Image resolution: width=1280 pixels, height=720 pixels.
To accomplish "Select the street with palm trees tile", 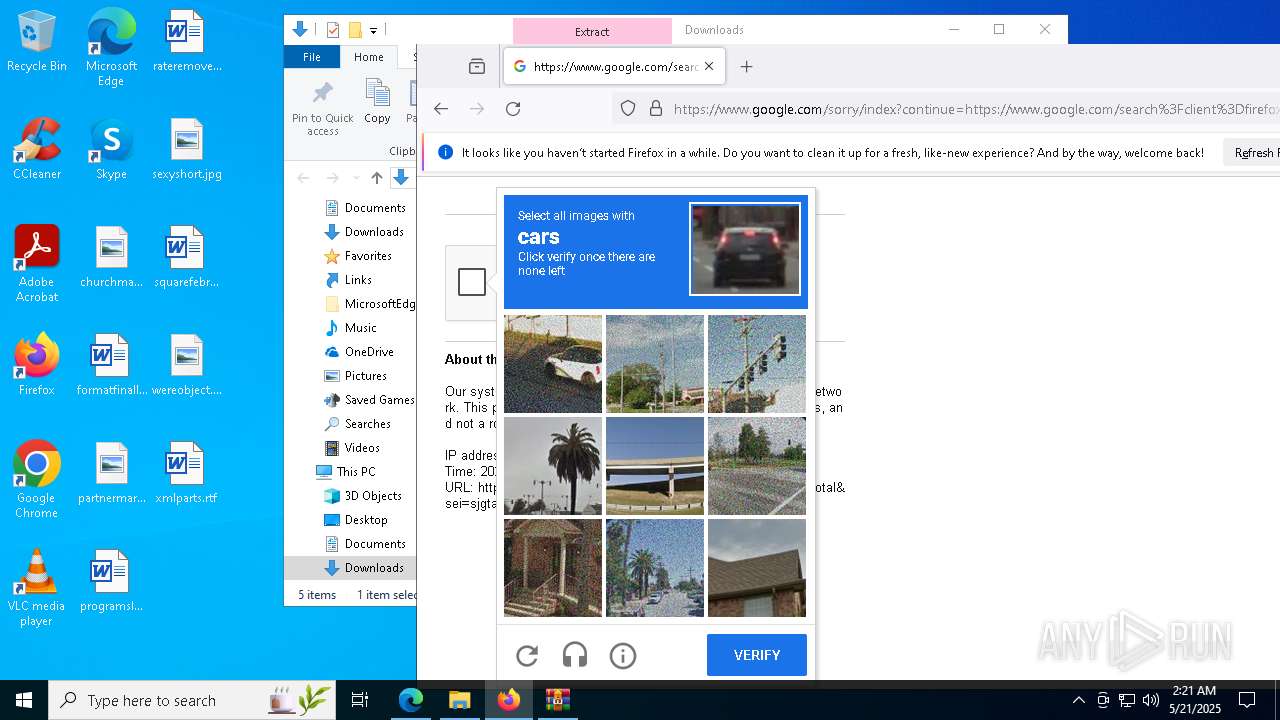I will coord(655,568).
